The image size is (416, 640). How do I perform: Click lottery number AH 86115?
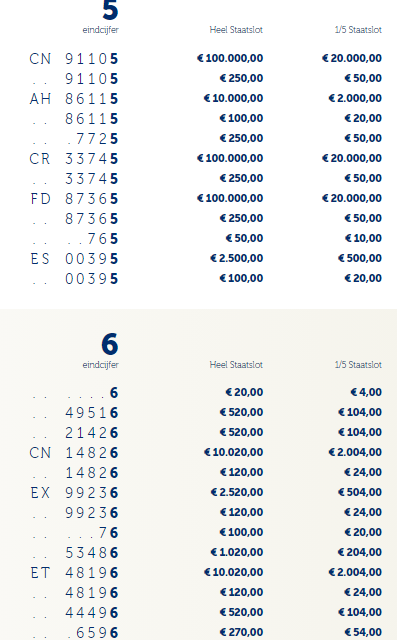74,99
